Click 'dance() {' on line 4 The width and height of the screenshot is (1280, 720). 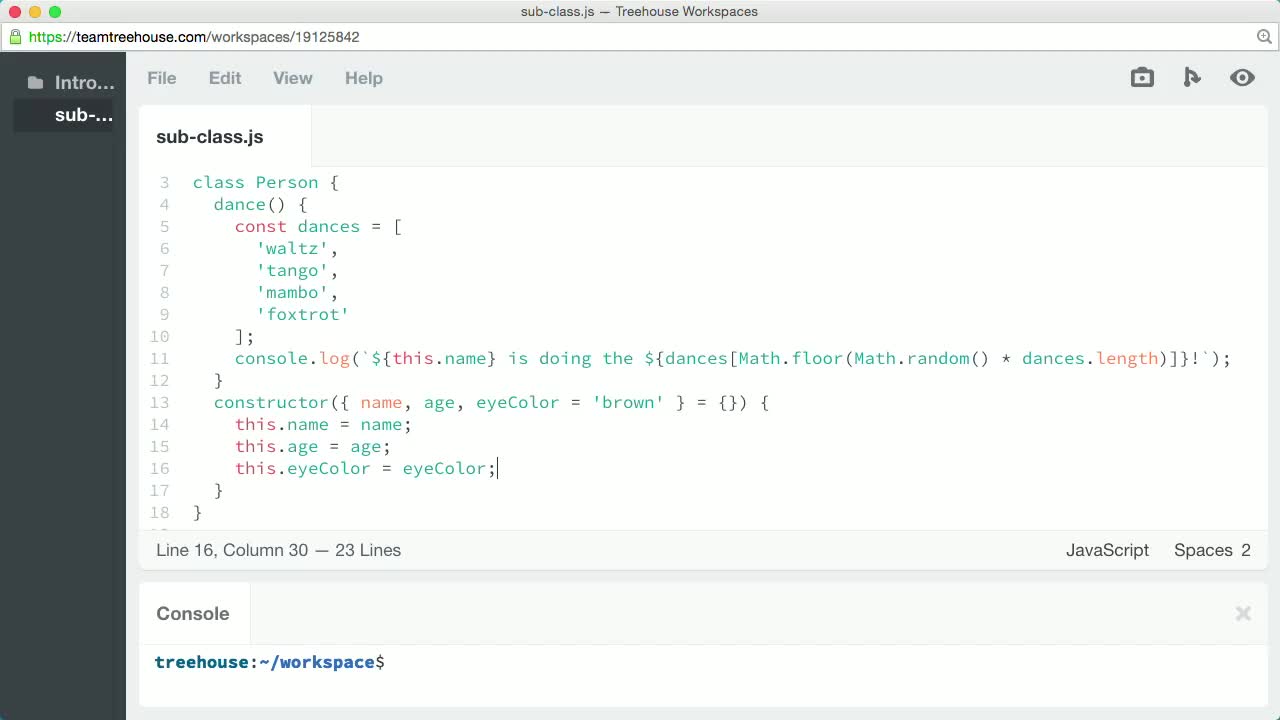(x=260, y=205)
